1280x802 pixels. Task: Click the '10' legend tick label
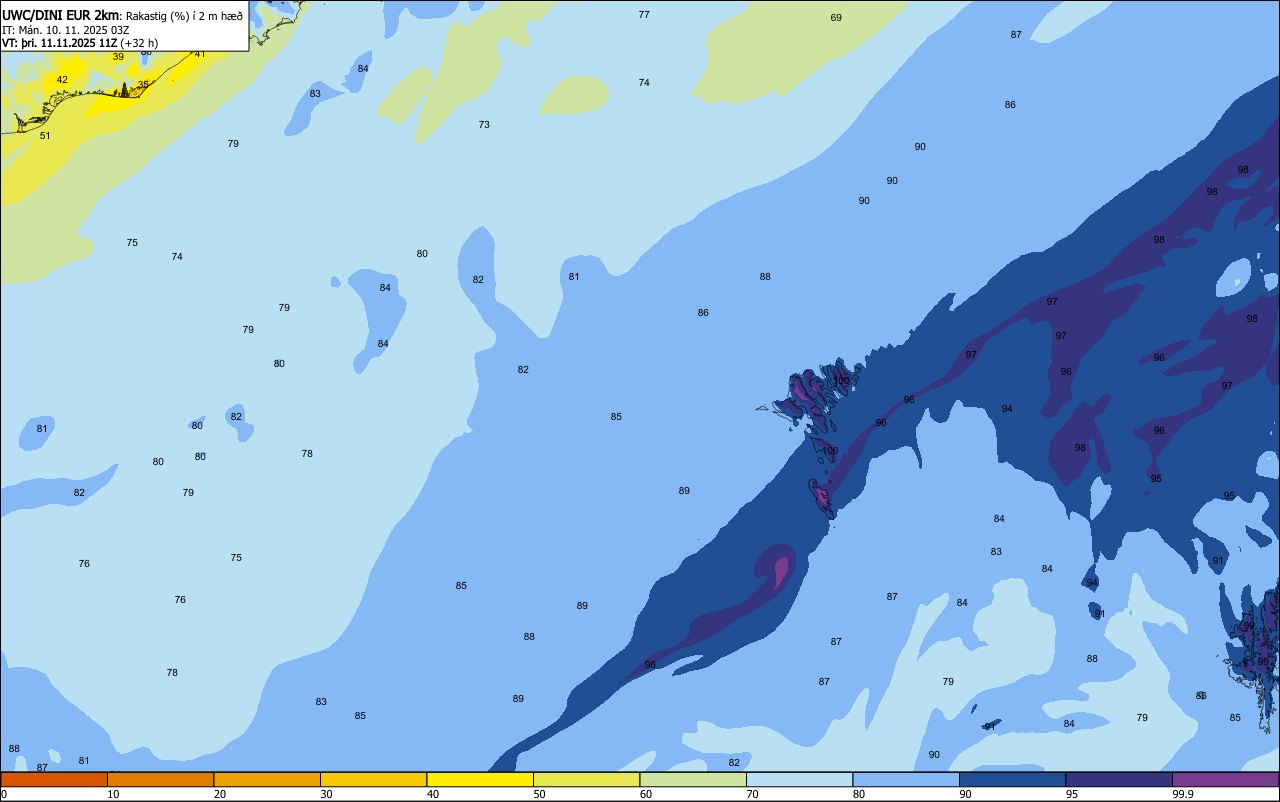(x=113, y=794)
